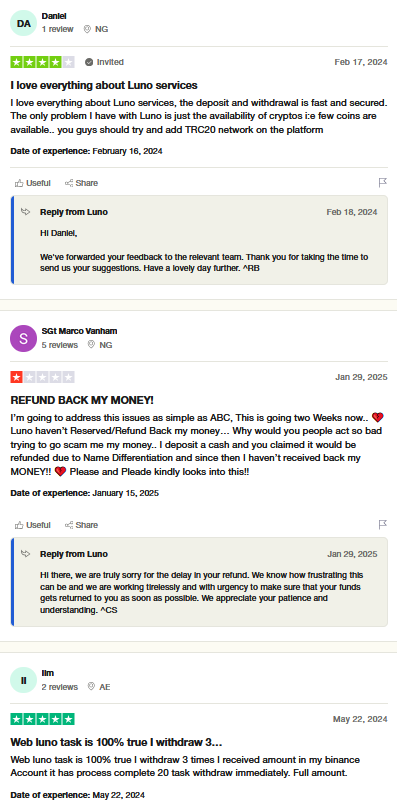Open Daniel's reviewer profile name
397x803 pixels.
[54, 16]
